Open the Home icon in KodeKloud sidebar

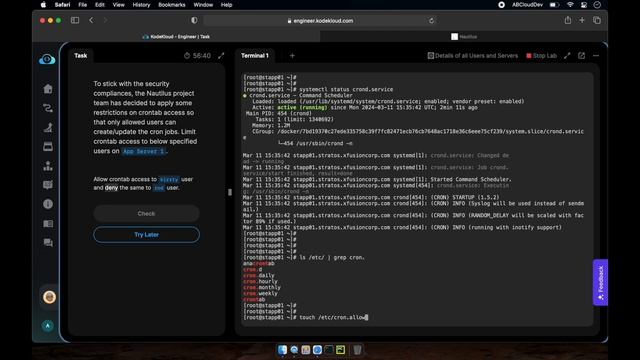[48, 89]
